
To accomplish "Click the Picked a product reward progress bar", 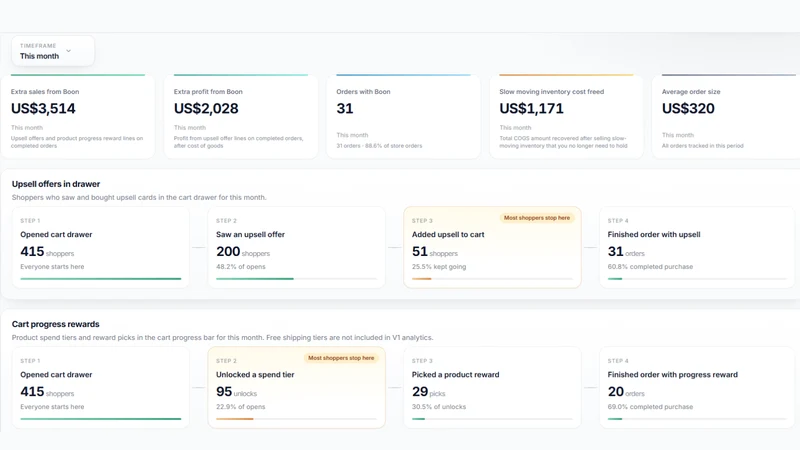I will (x=492, y=419).
